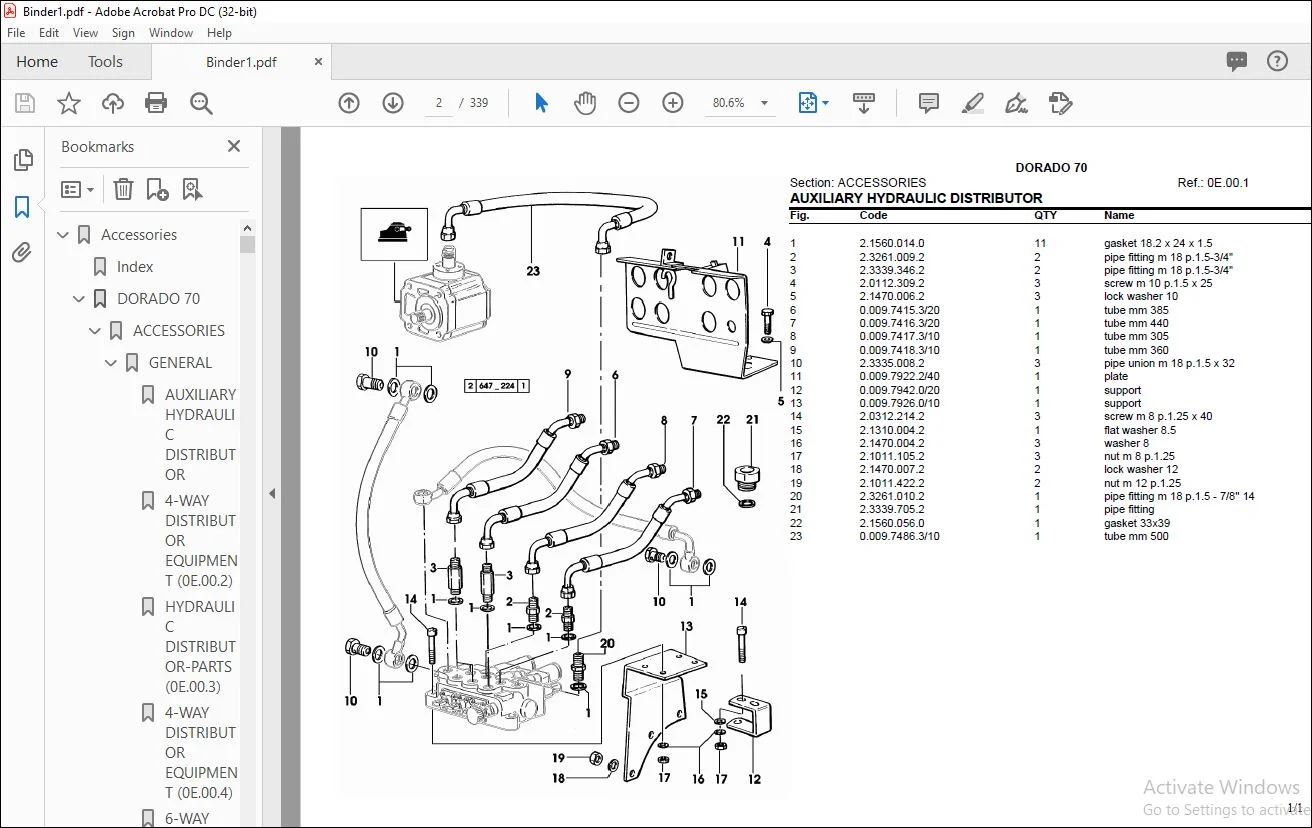Open bookmark options dropdown menu
This screenshot has width=1312, height=828.
pos(77,189)
